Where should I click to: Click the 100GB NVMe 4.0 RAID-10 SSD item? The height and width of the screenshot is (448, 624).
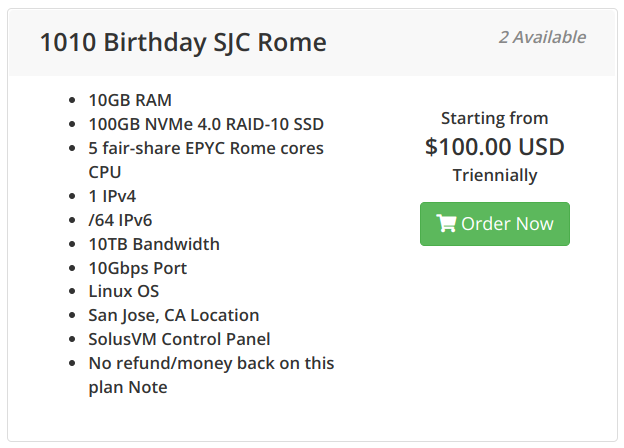206,124
